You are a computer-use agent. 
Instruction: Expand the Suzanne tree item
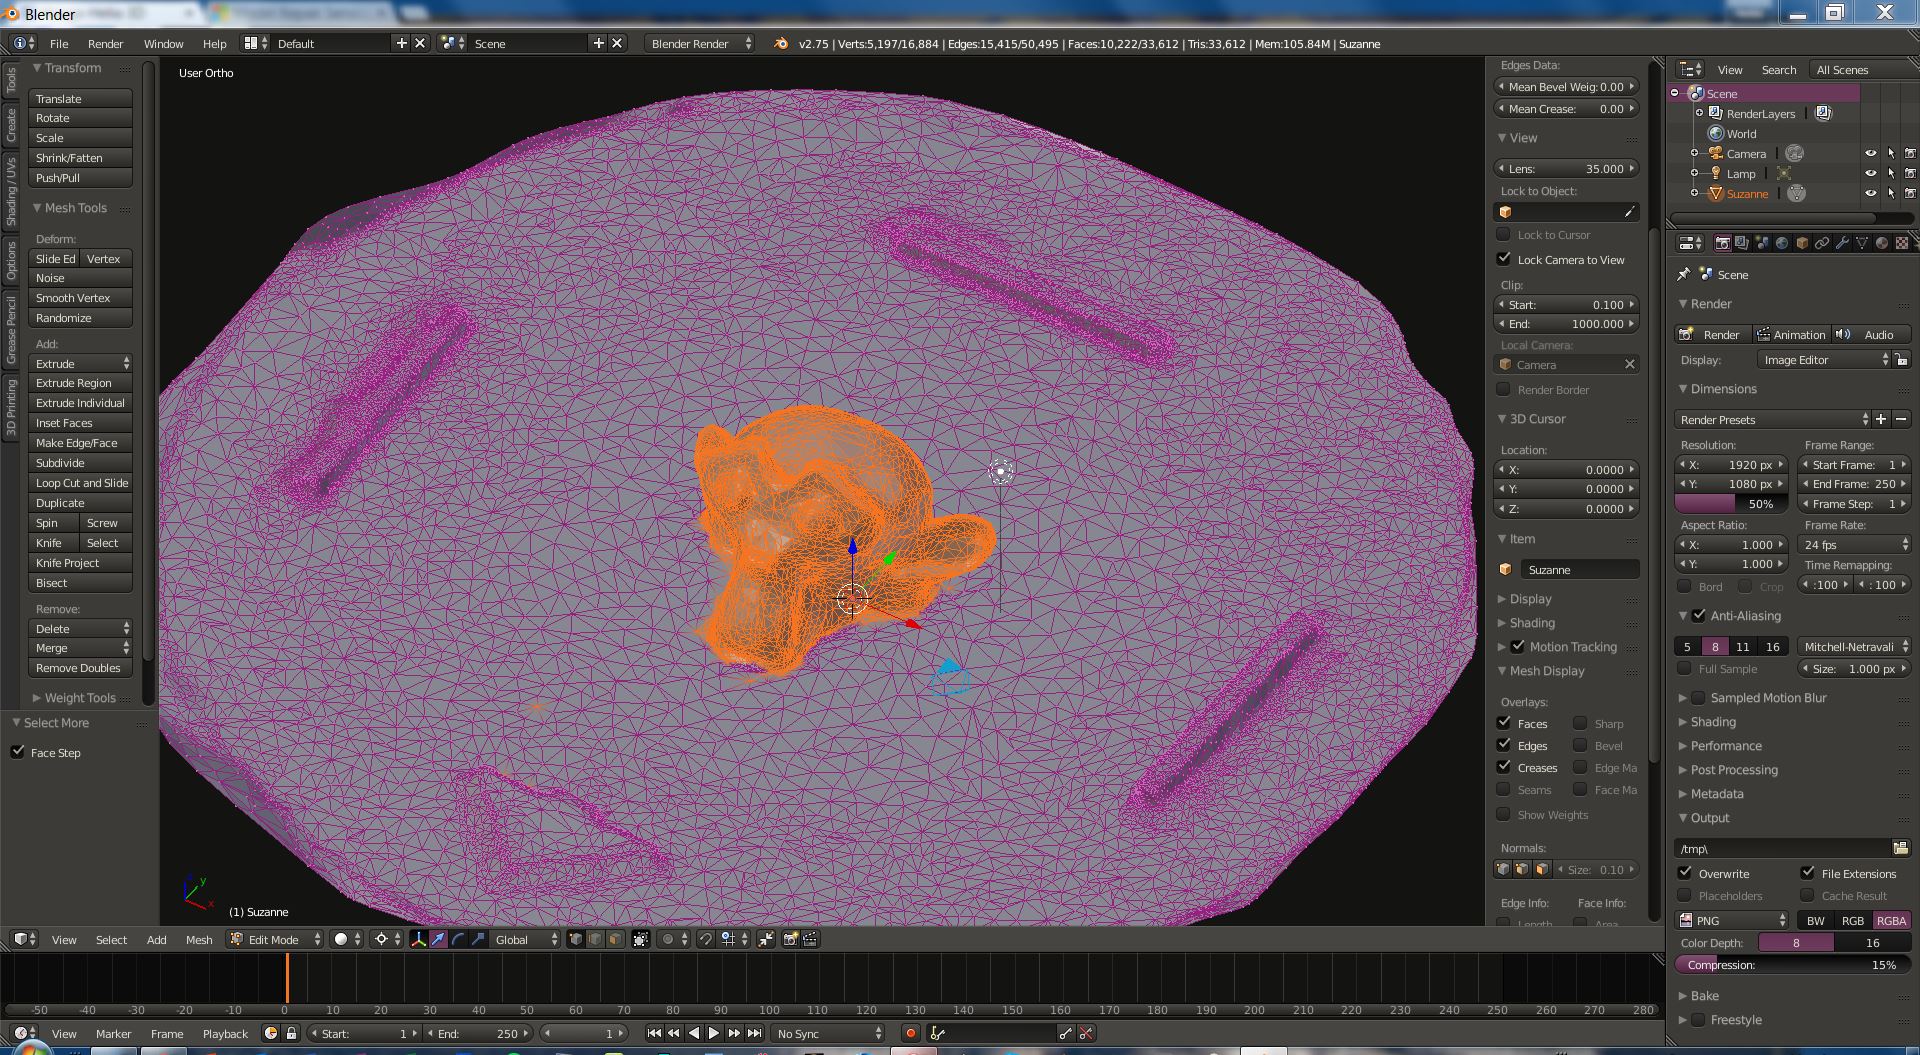point(1694,193)
